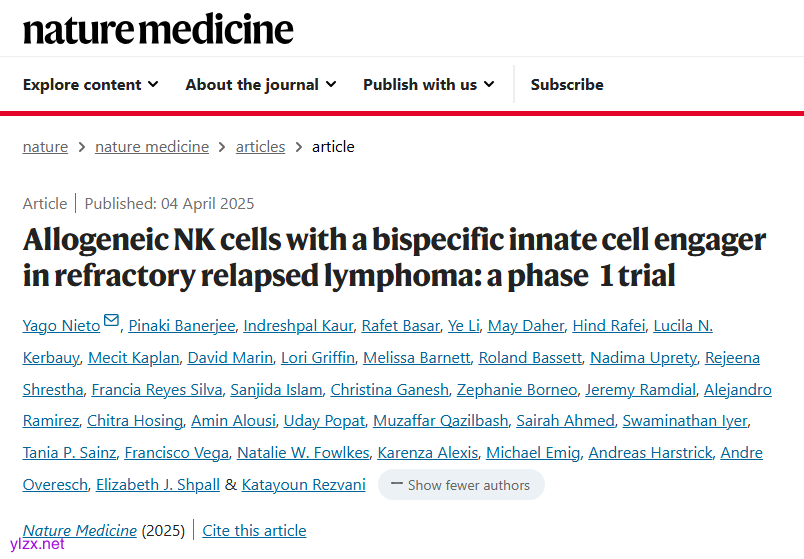Viewport: 804px width, 559px height.
Task: Navigate to the articles breadcrumb
Action: (x=260, y=147)
